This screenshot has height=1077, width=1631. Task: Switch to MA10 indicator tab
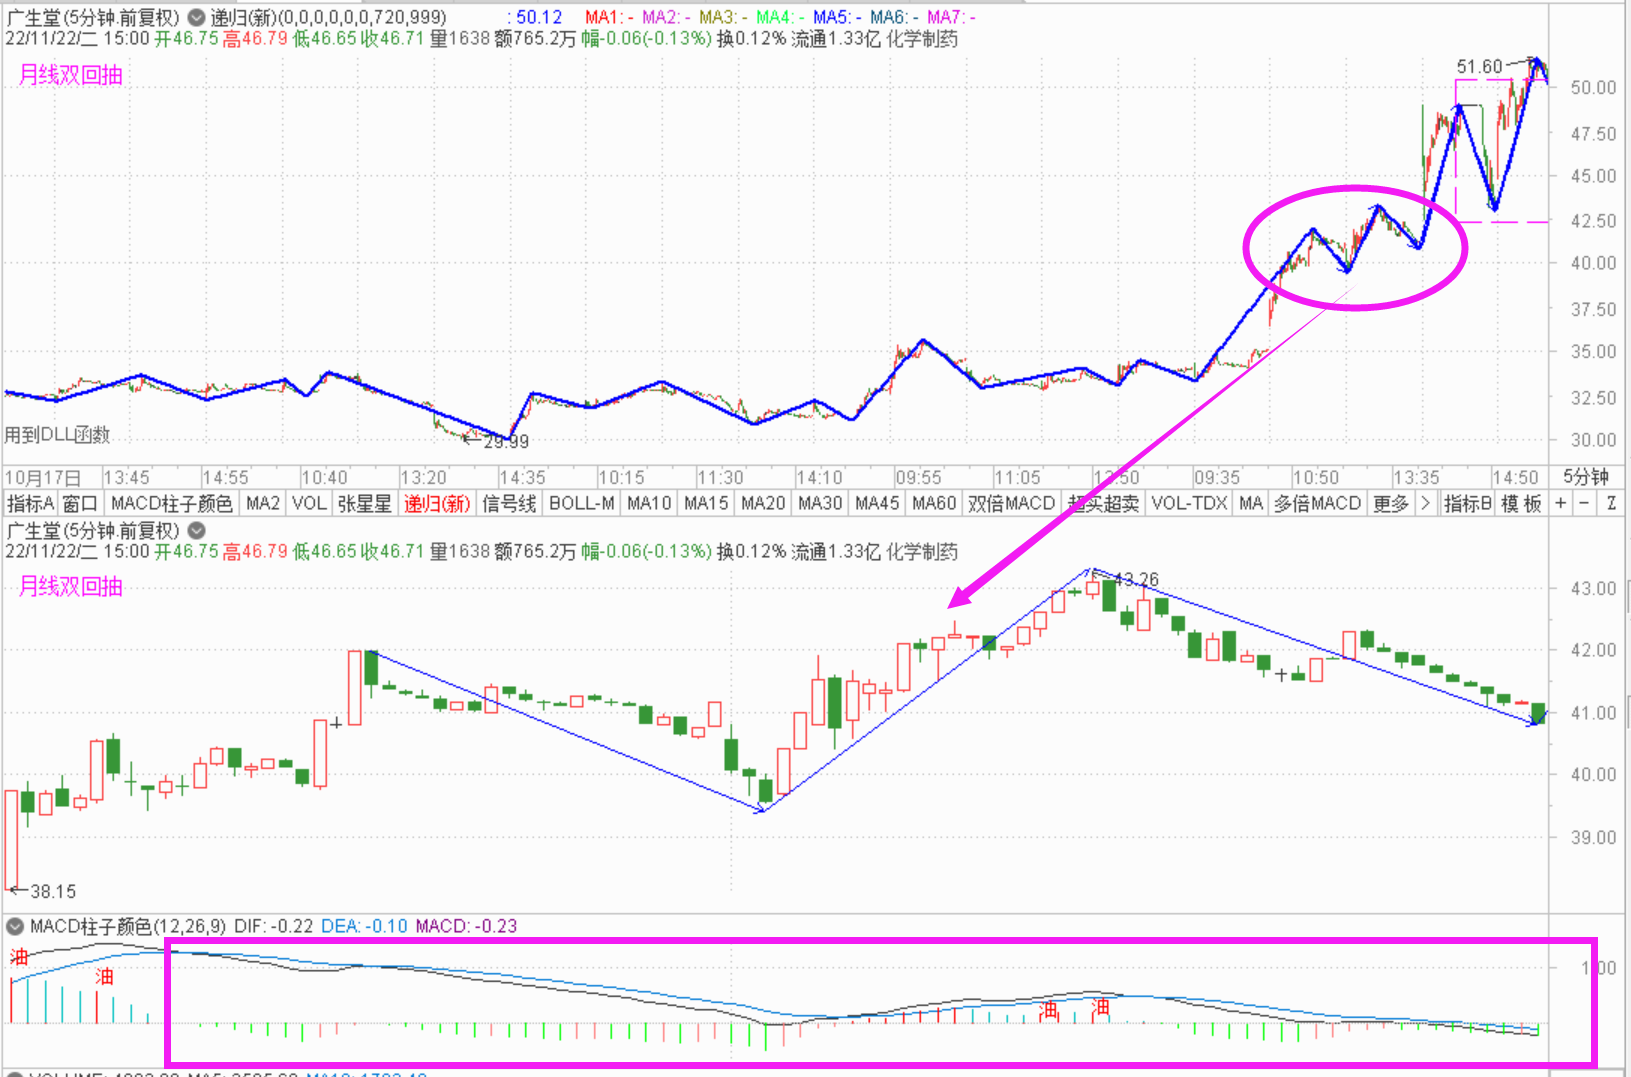(649, 503)
